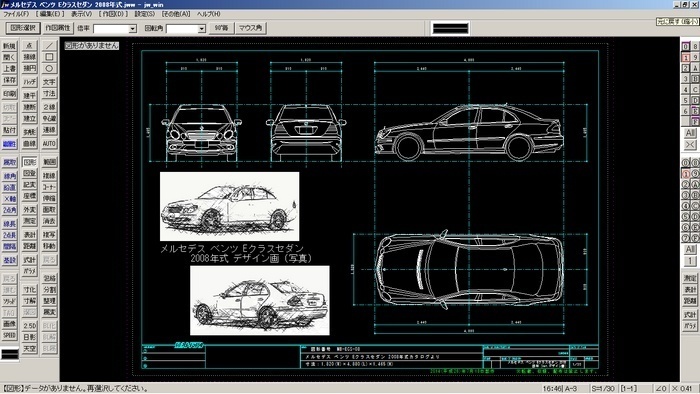This screenshot has height=394, width=700.
Task: Click the S=1/30 scale in status bar
Action: [603, 389]
